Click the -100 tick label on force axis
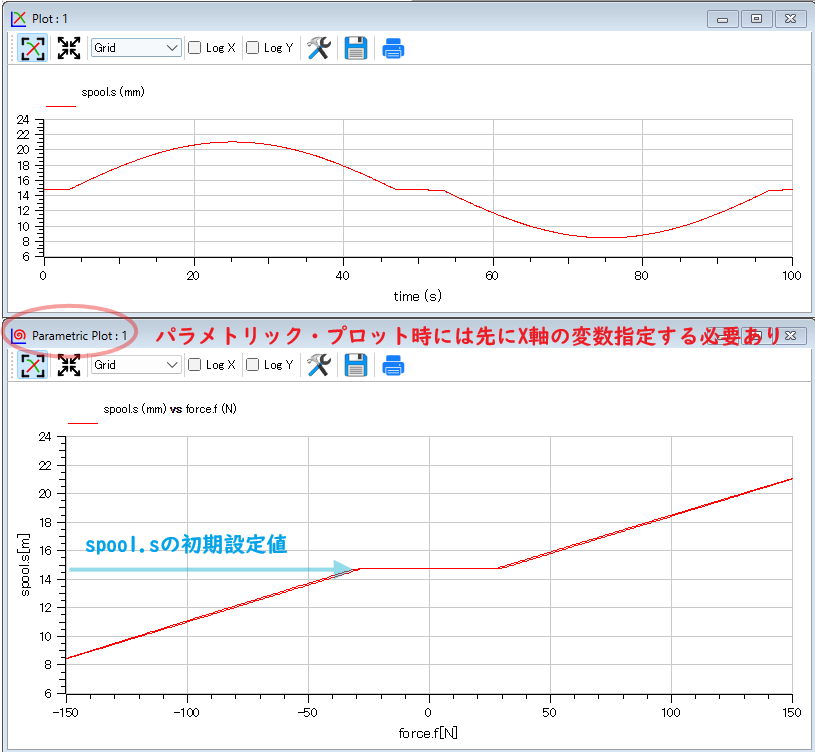Viewport: 815px width, 752px height. click(x=187, y=713)
